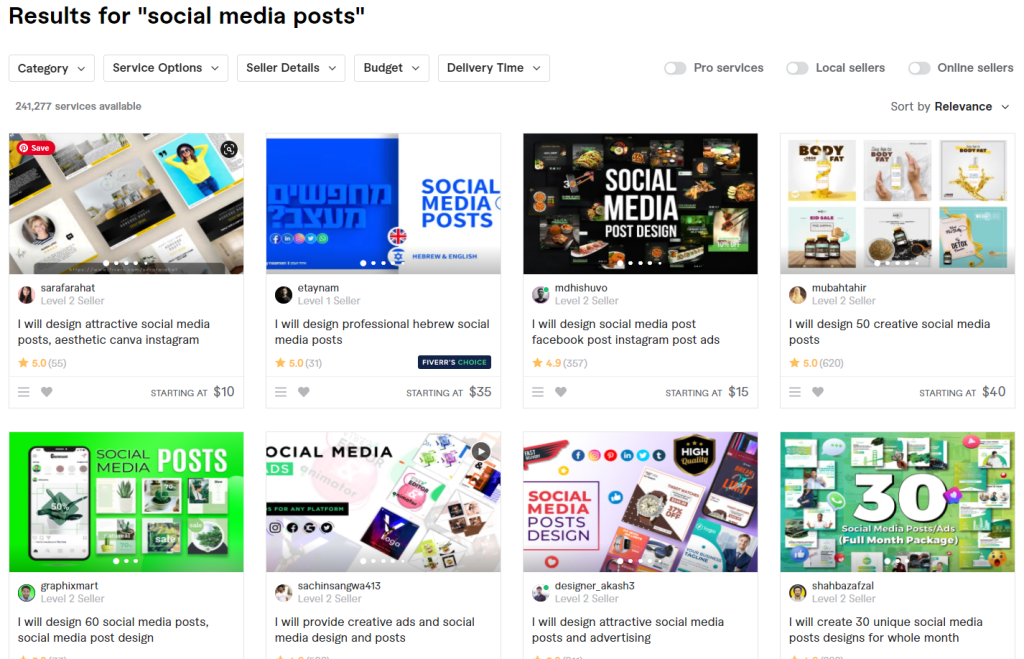
Task: Click Pinterest Save button on first thumbnail
Action: 35,148
